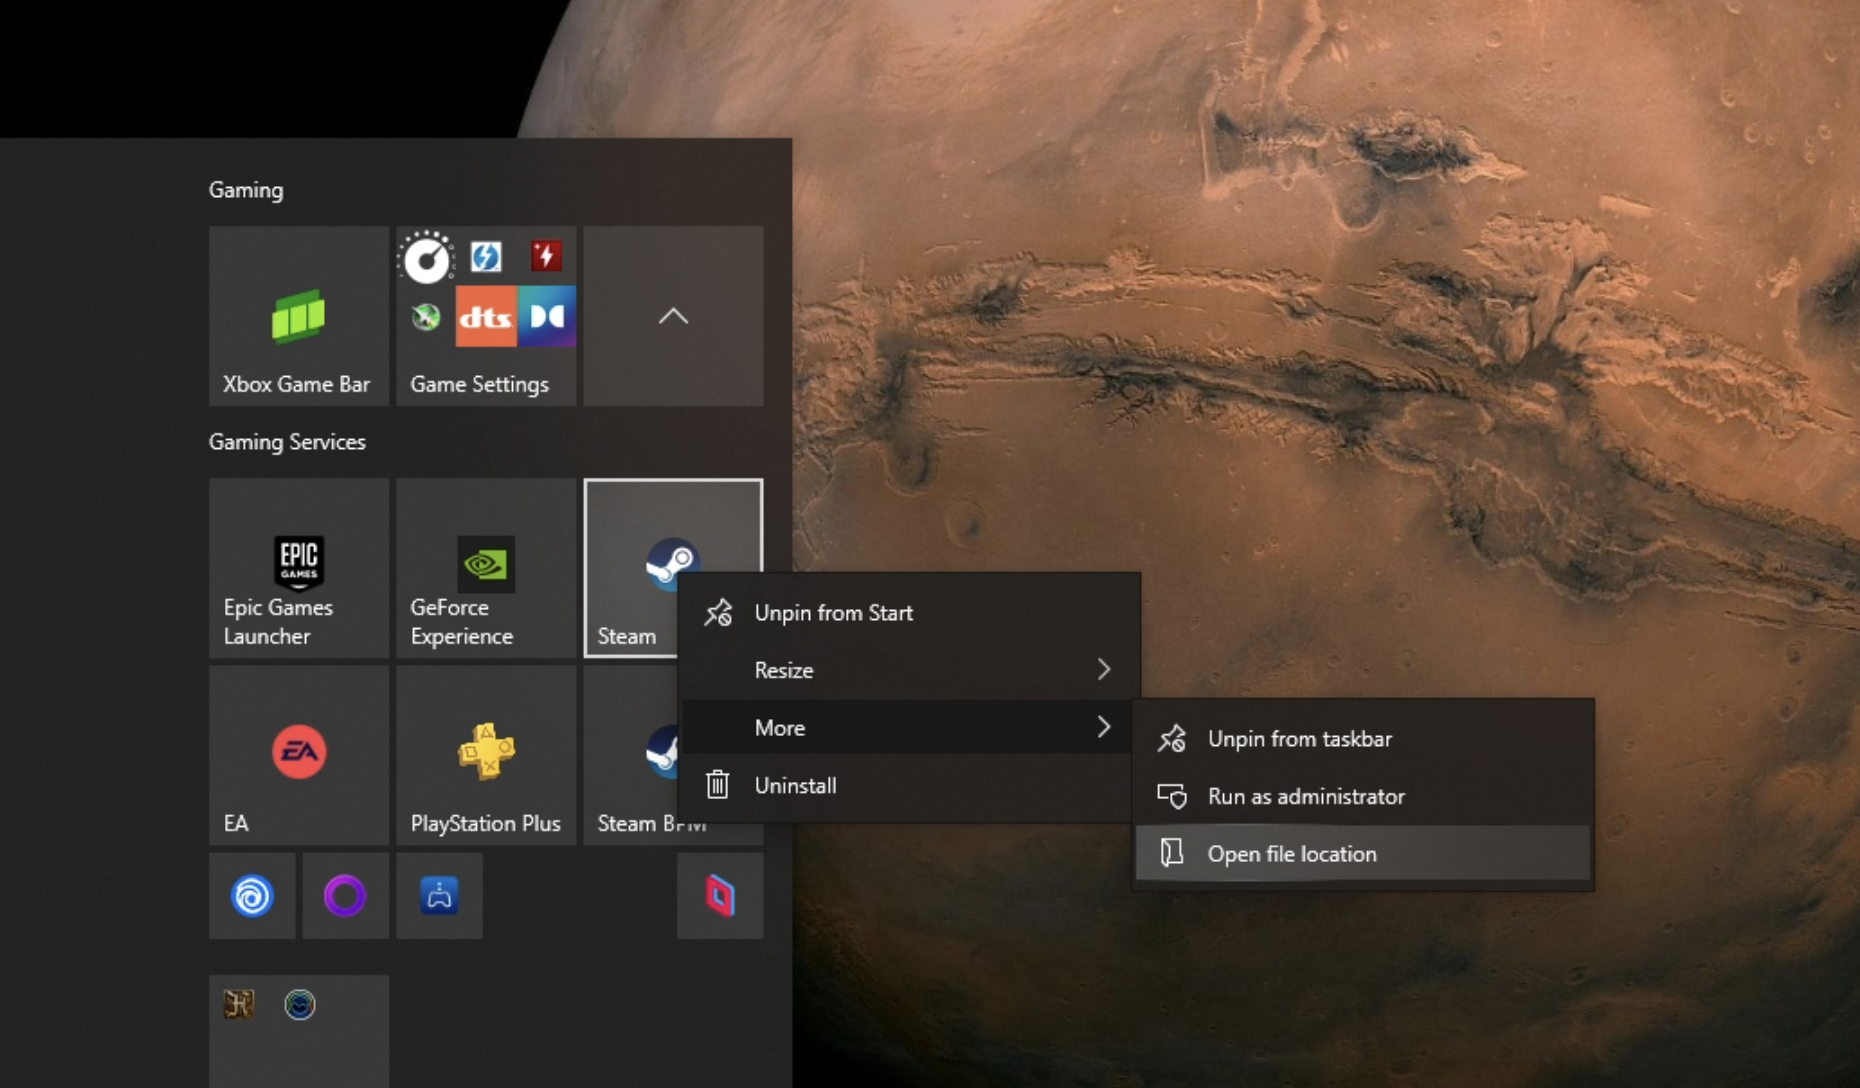The width and height of the screenshot is (1860, 1088).
Task: Click the small Xbox sphere icon in Game Settings
Action: [426, 317]
